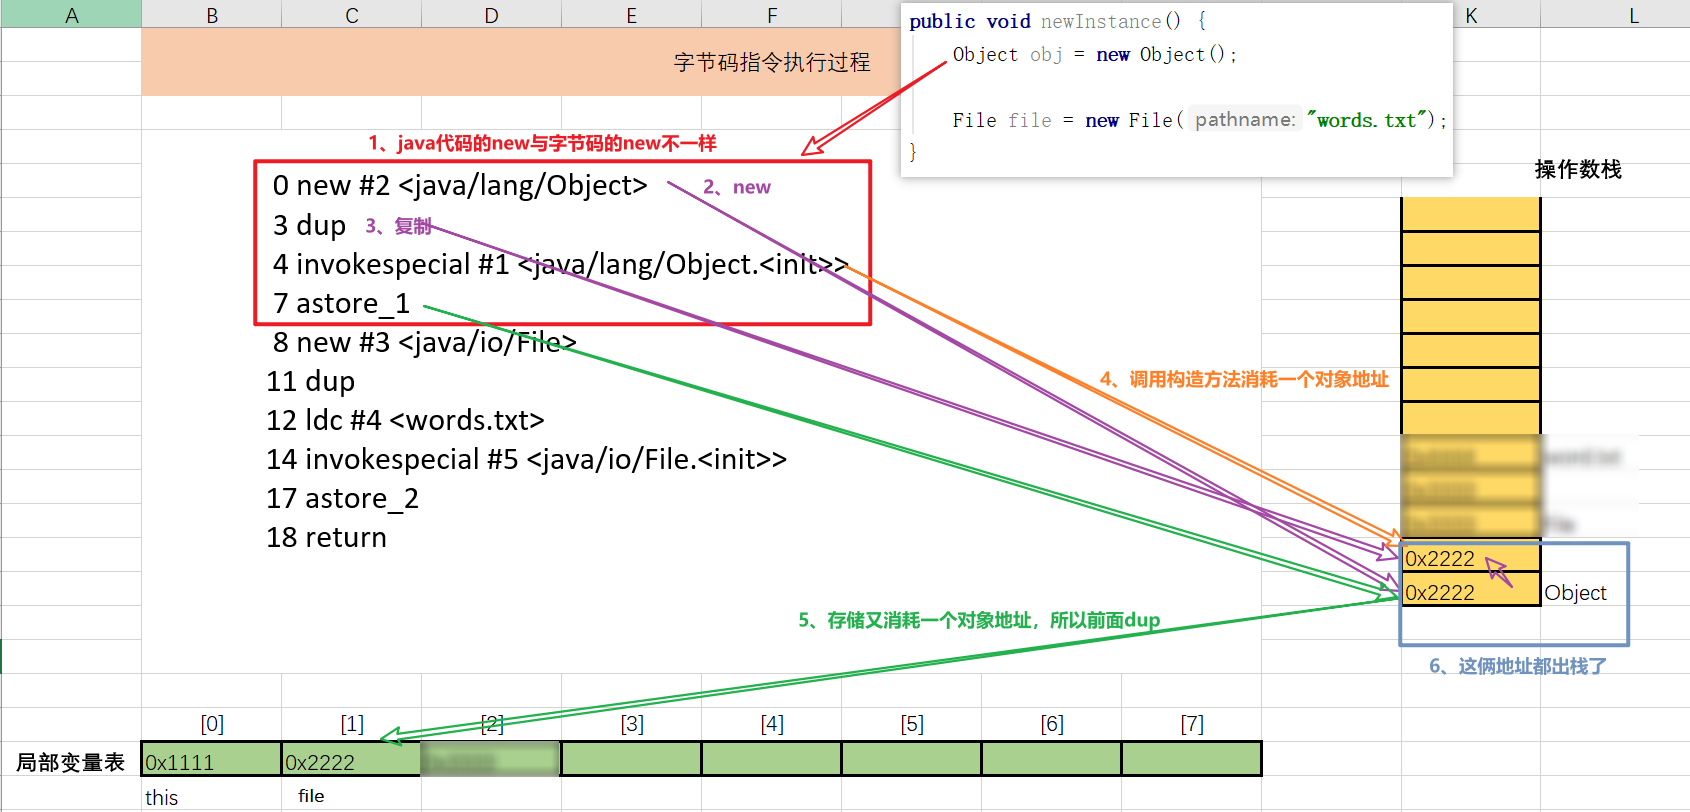Click note '6、这俩地址都出栈了'
This screenshot has height=812, width=1690.
[x=1517, y=666]
